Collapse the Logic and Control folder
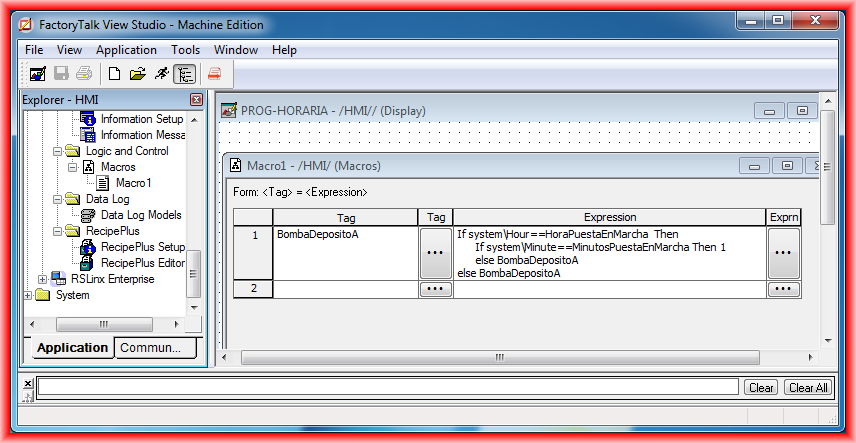 [x=58, y=151]
